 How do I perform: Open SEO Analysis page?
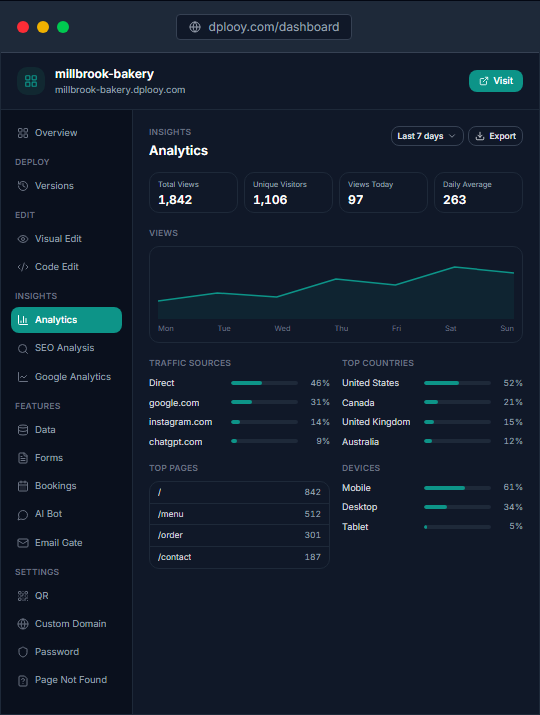[x=67, y=348]
